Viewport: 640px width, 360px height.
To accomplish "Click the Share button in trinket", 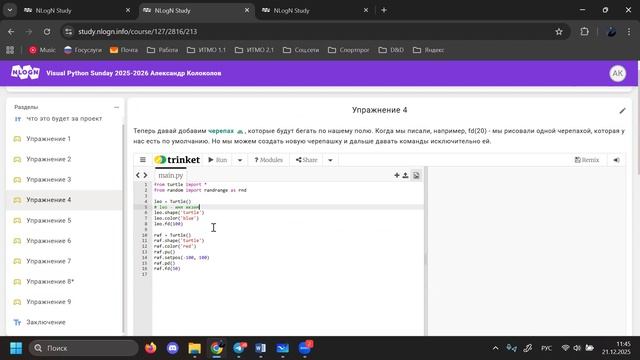I will pos(307,160).
